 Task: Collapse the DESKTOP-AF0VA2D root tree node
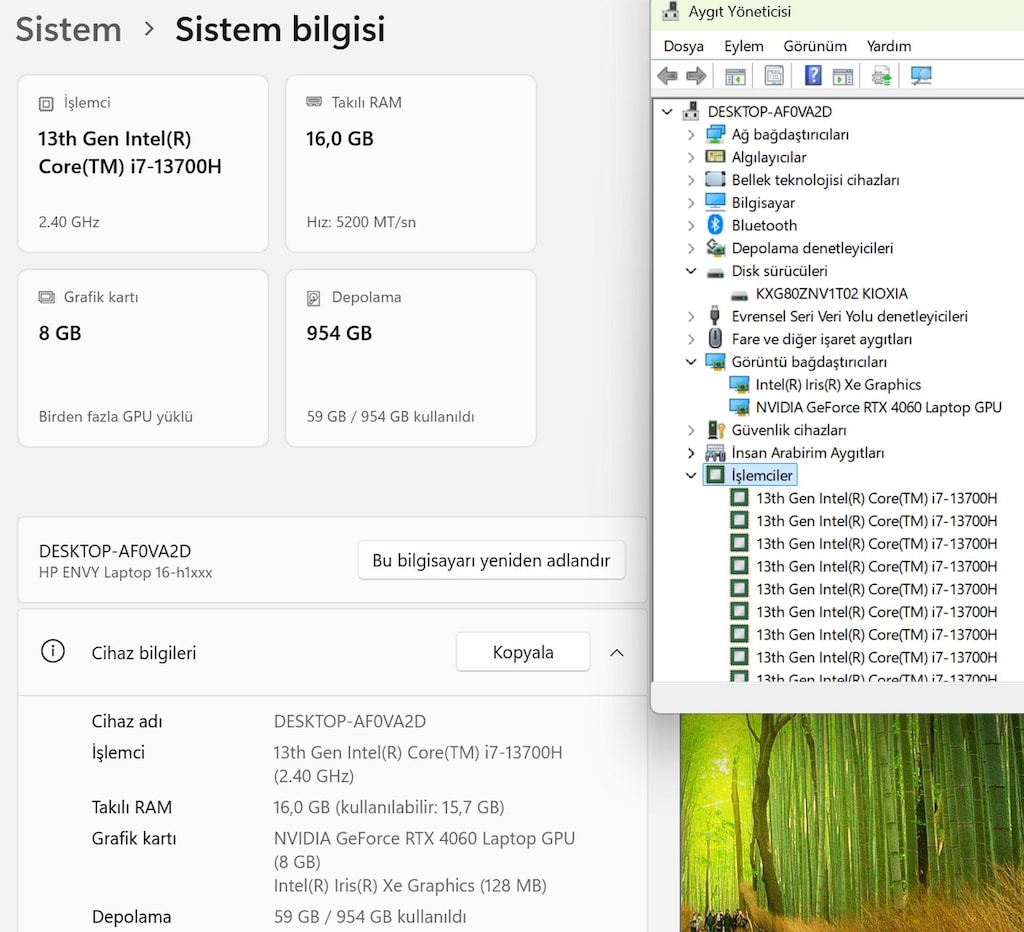coord(667,112)
